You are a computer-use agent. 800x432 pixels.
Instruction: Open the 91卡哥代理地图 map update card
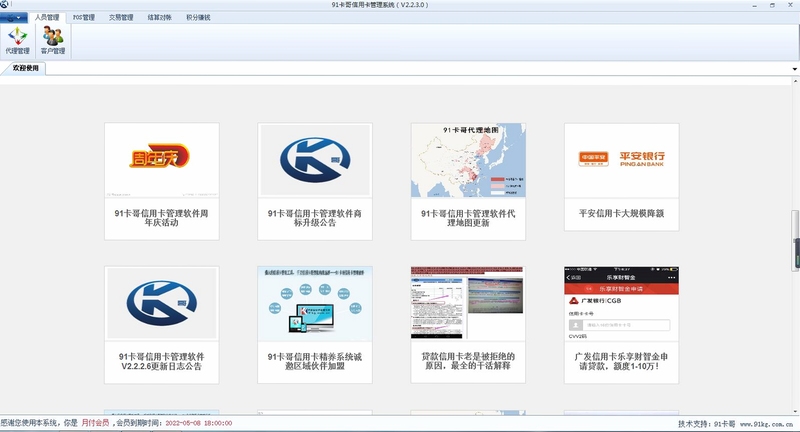(x=468, y=181)
